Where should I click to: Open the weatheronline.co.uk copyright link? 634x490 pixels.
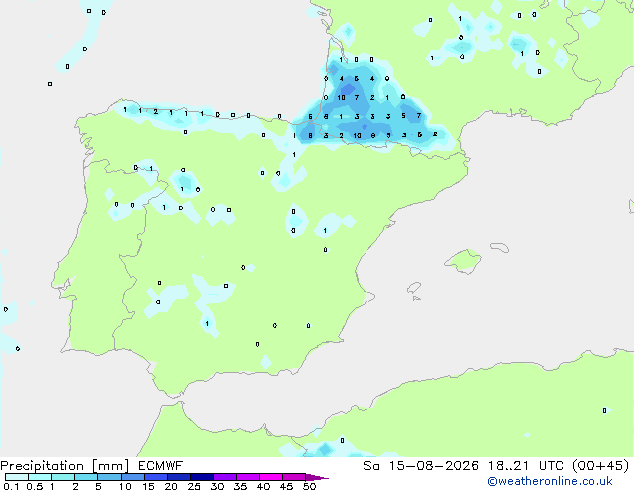[x=550, y=481]
